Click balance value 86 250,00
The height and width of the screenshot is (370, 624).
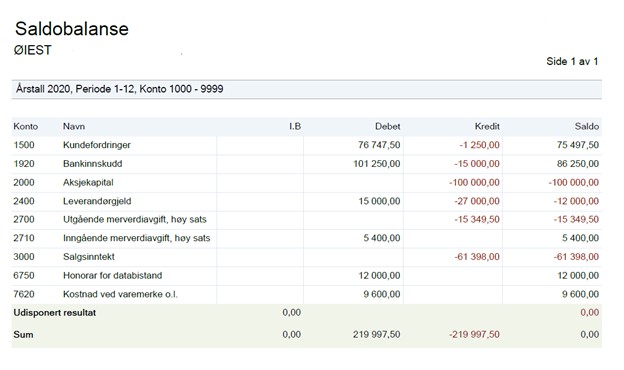tap(577, 164)
